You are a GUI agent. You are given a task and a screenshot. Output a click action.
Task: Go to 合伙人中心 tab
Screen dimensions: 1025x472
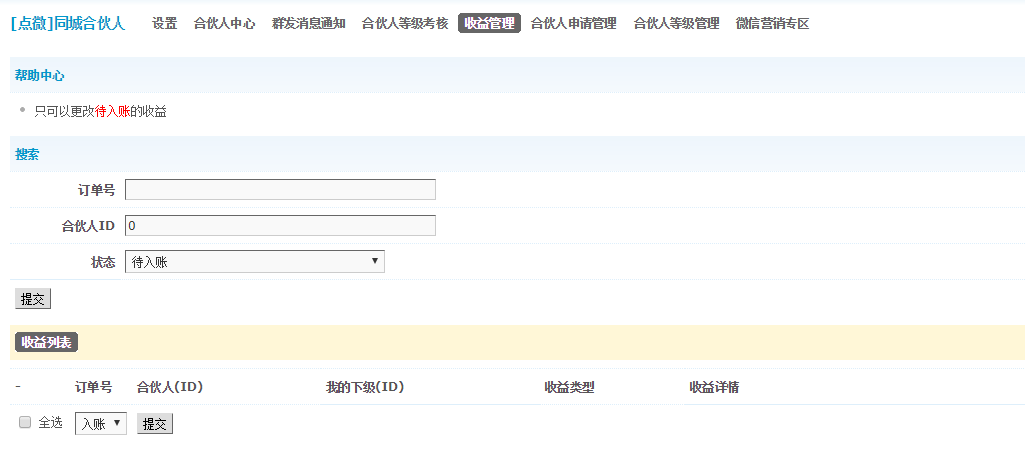224,24
